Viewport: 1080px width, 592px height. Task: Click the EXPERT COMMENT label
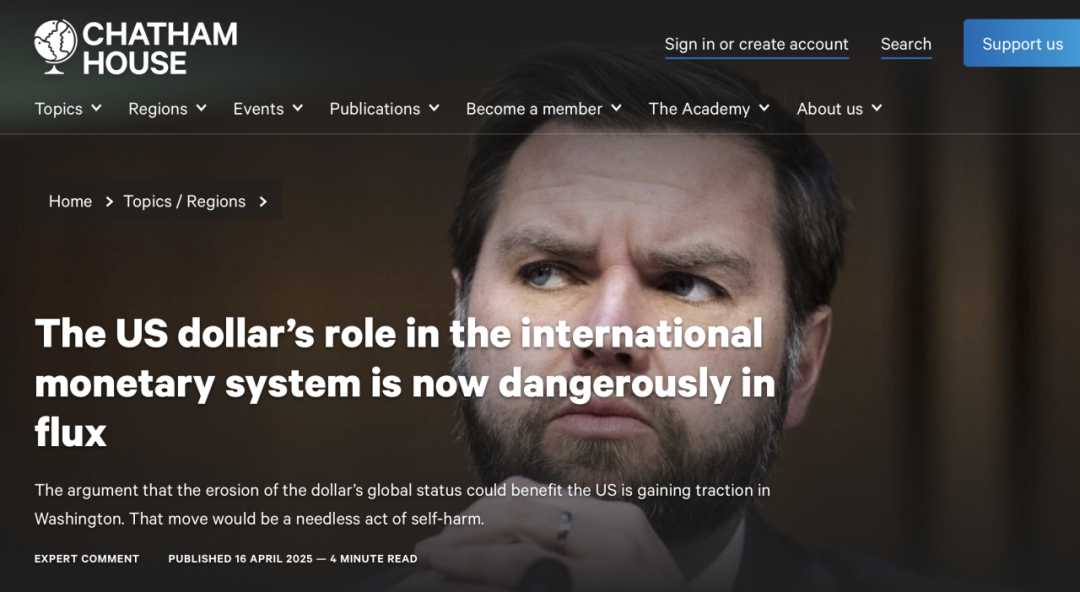pos(87,559)
